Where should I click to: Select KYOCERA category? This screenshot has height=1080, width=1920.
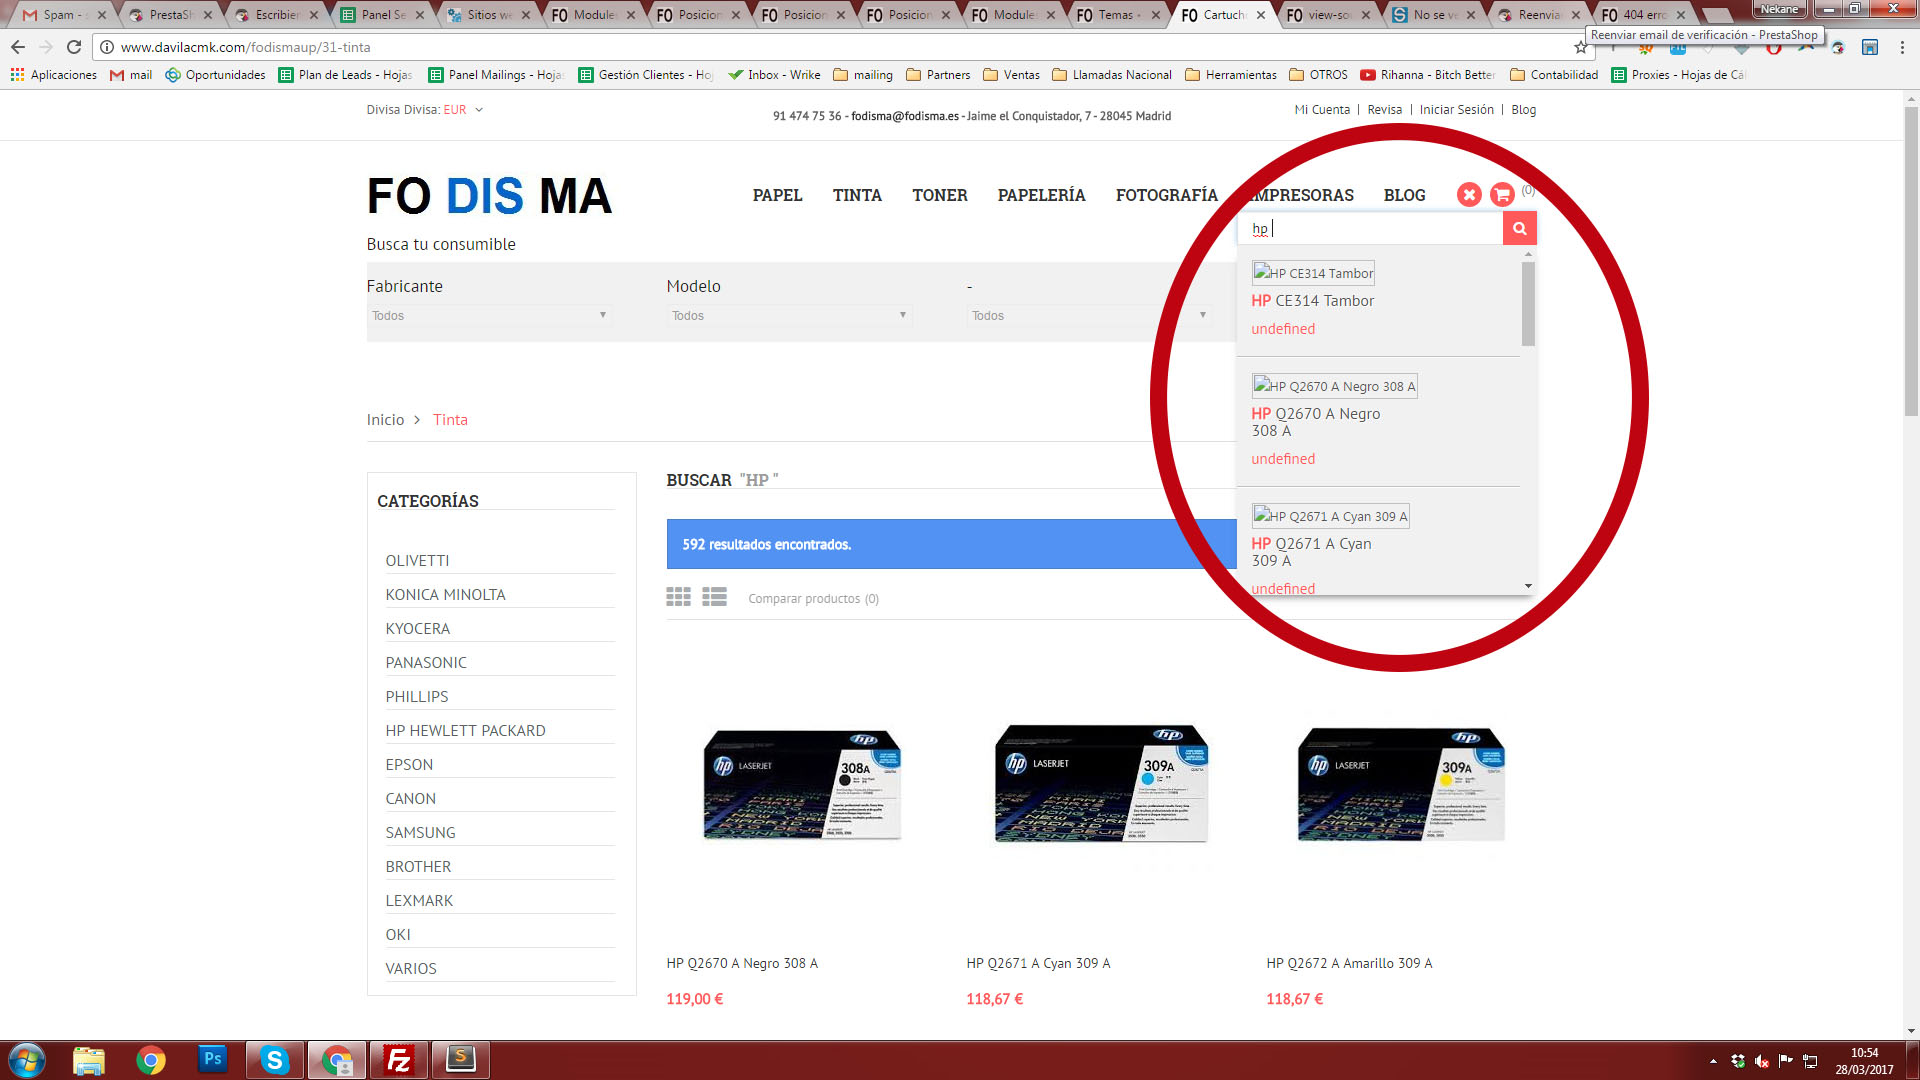(x=418, y=629)
